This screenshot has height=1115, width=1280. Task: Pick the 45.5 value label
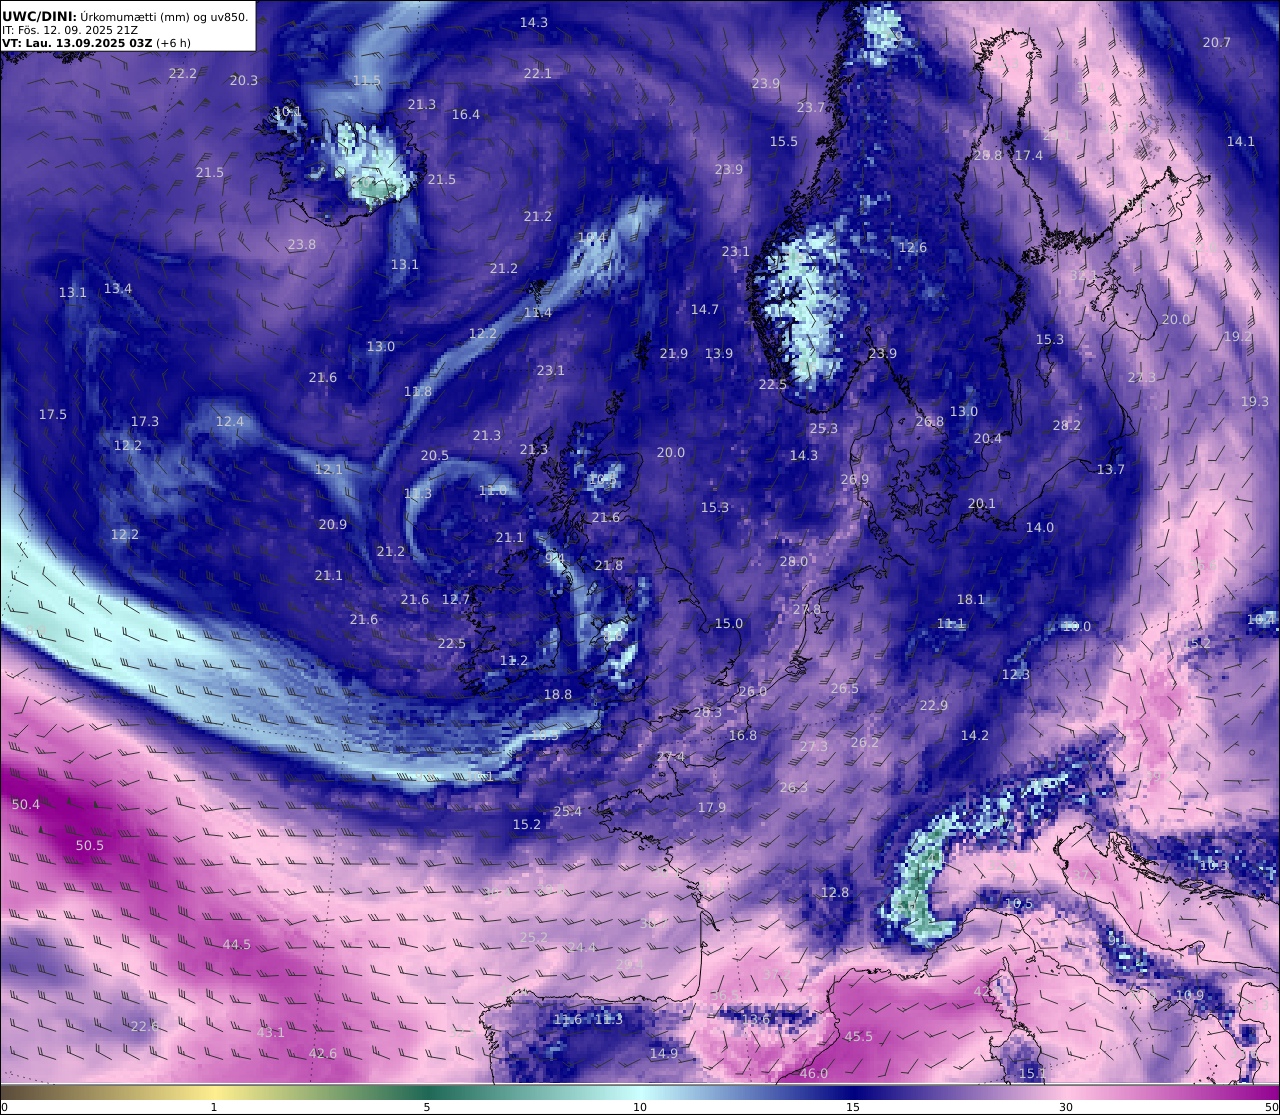coord(858,1036)
